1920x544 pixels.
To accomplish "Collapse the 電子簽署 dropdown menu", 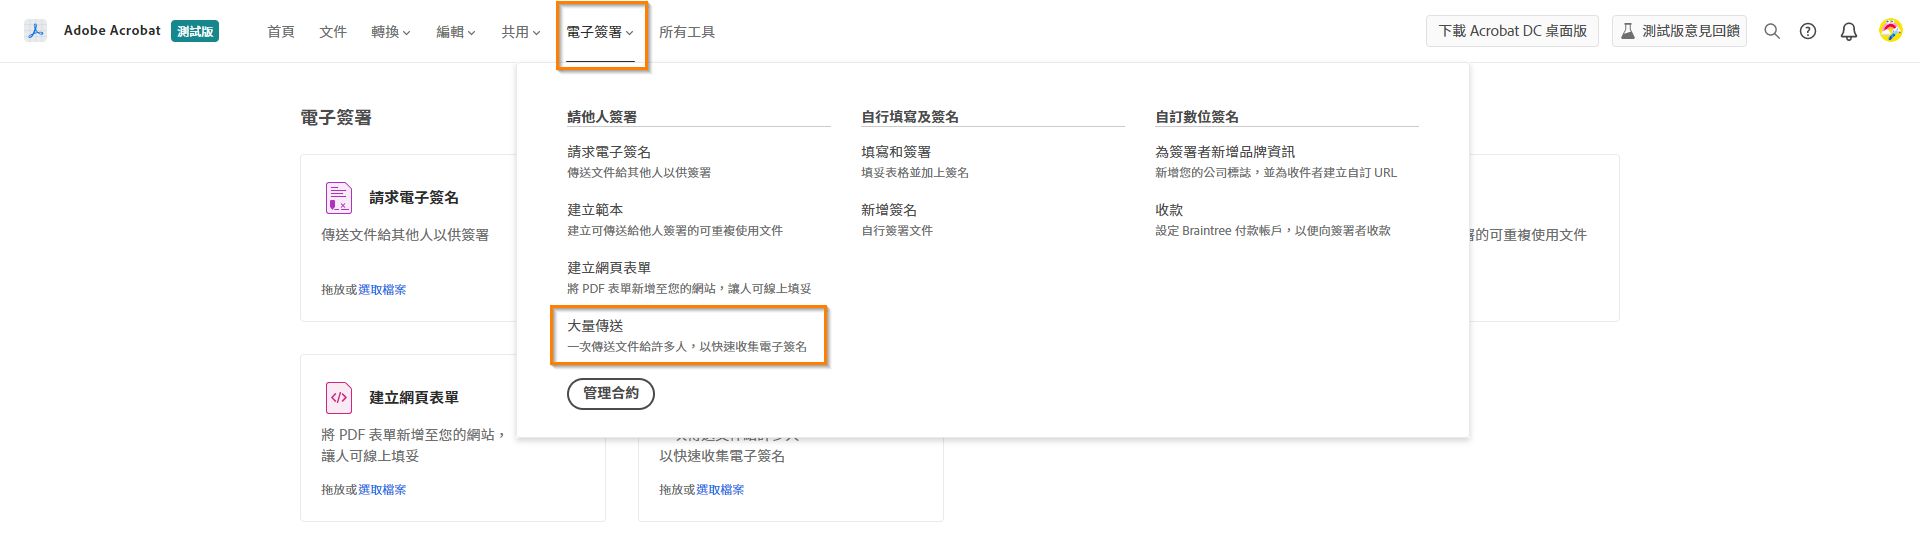I will click(600, 32).
